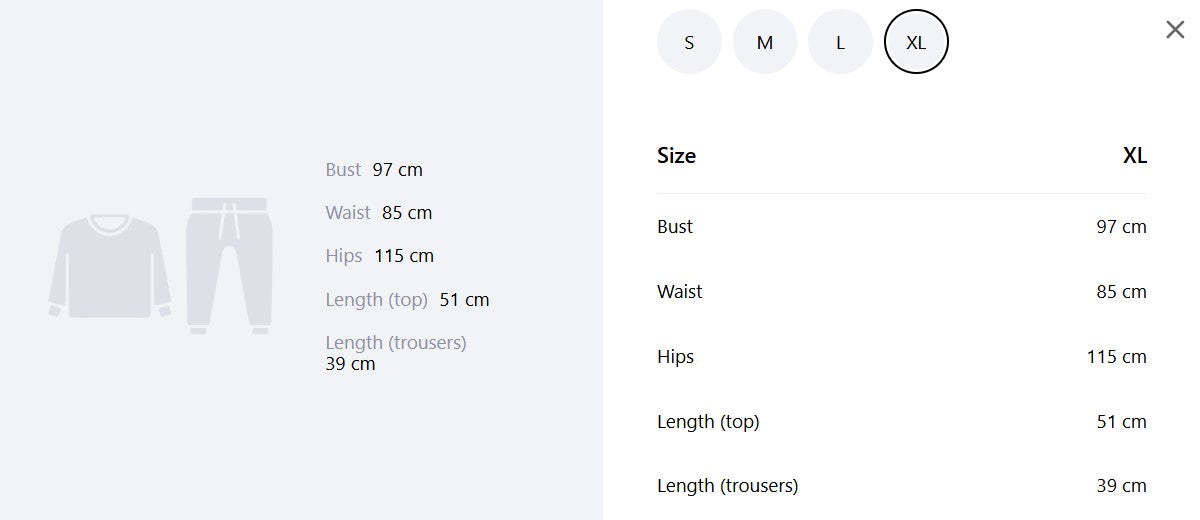This screenshot has width=1200, height=520.
Task: Click the Length (top) 51 cm summary
Action: [x=407, y=299]
